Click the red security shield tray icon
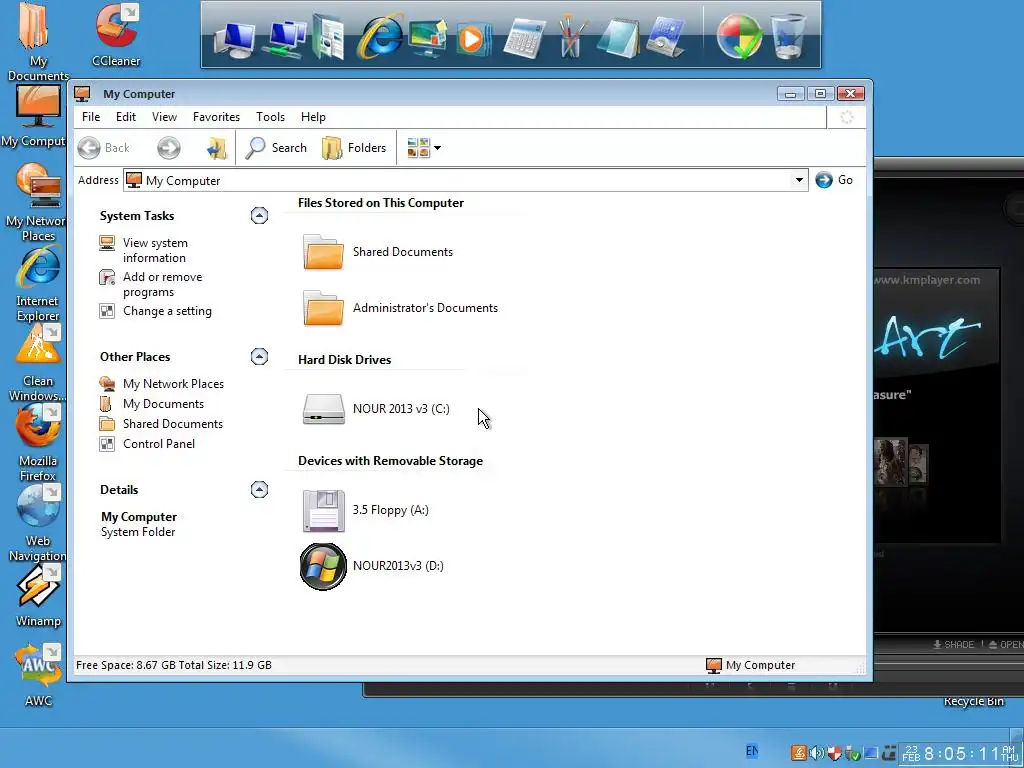The image size is (1024, 768). point(834,753)
